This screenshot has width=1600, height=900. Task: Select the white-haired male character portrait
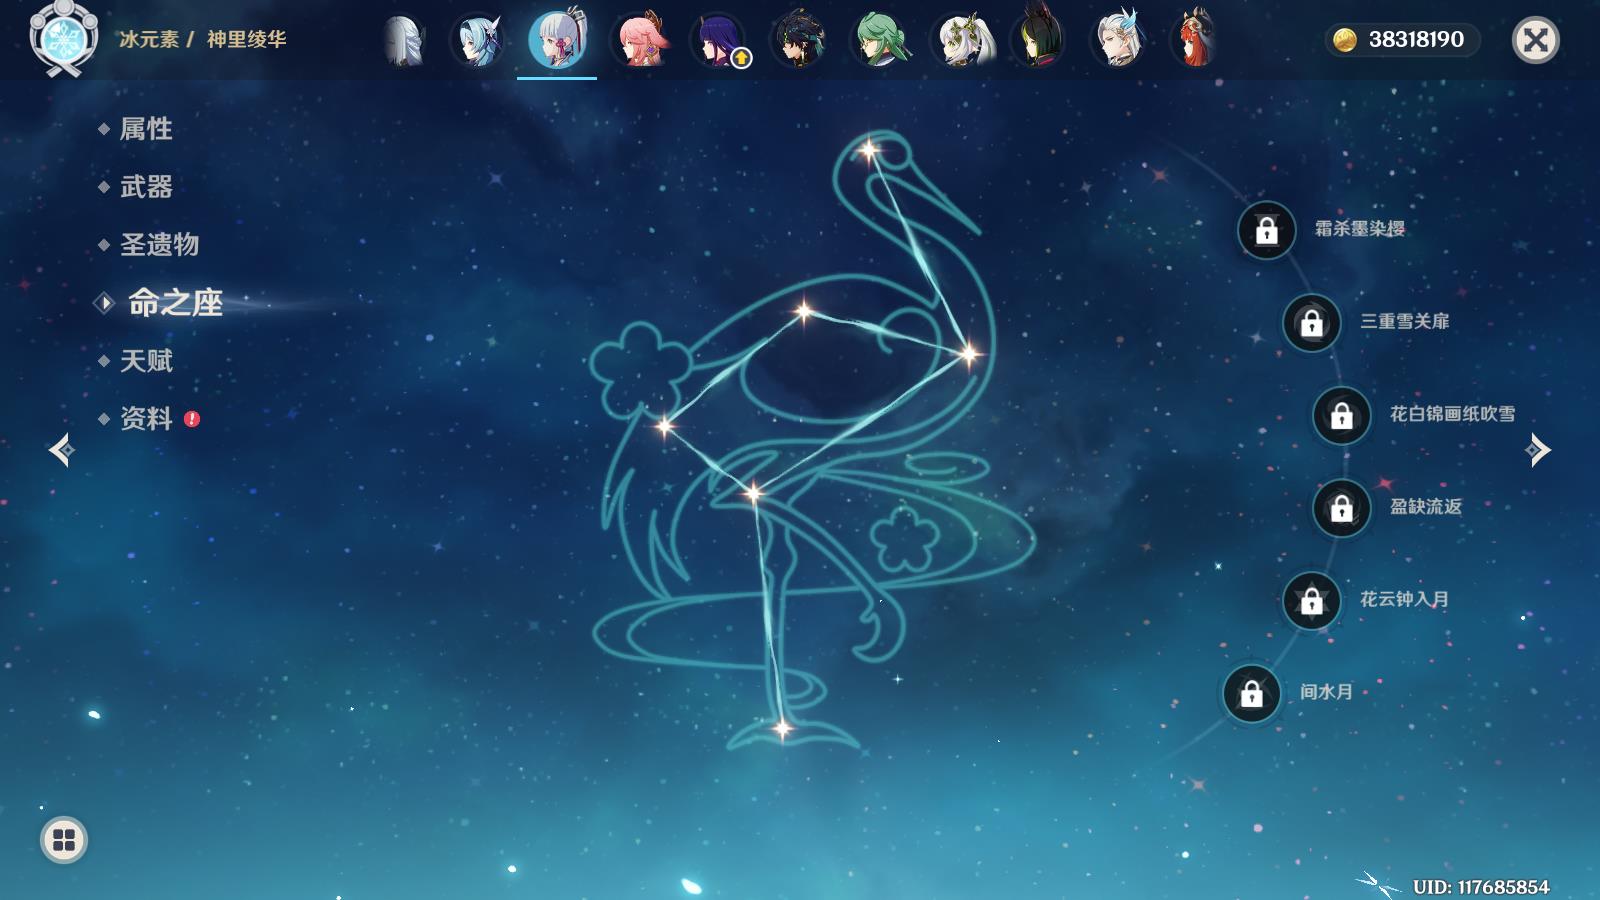tap(1118, 40)
